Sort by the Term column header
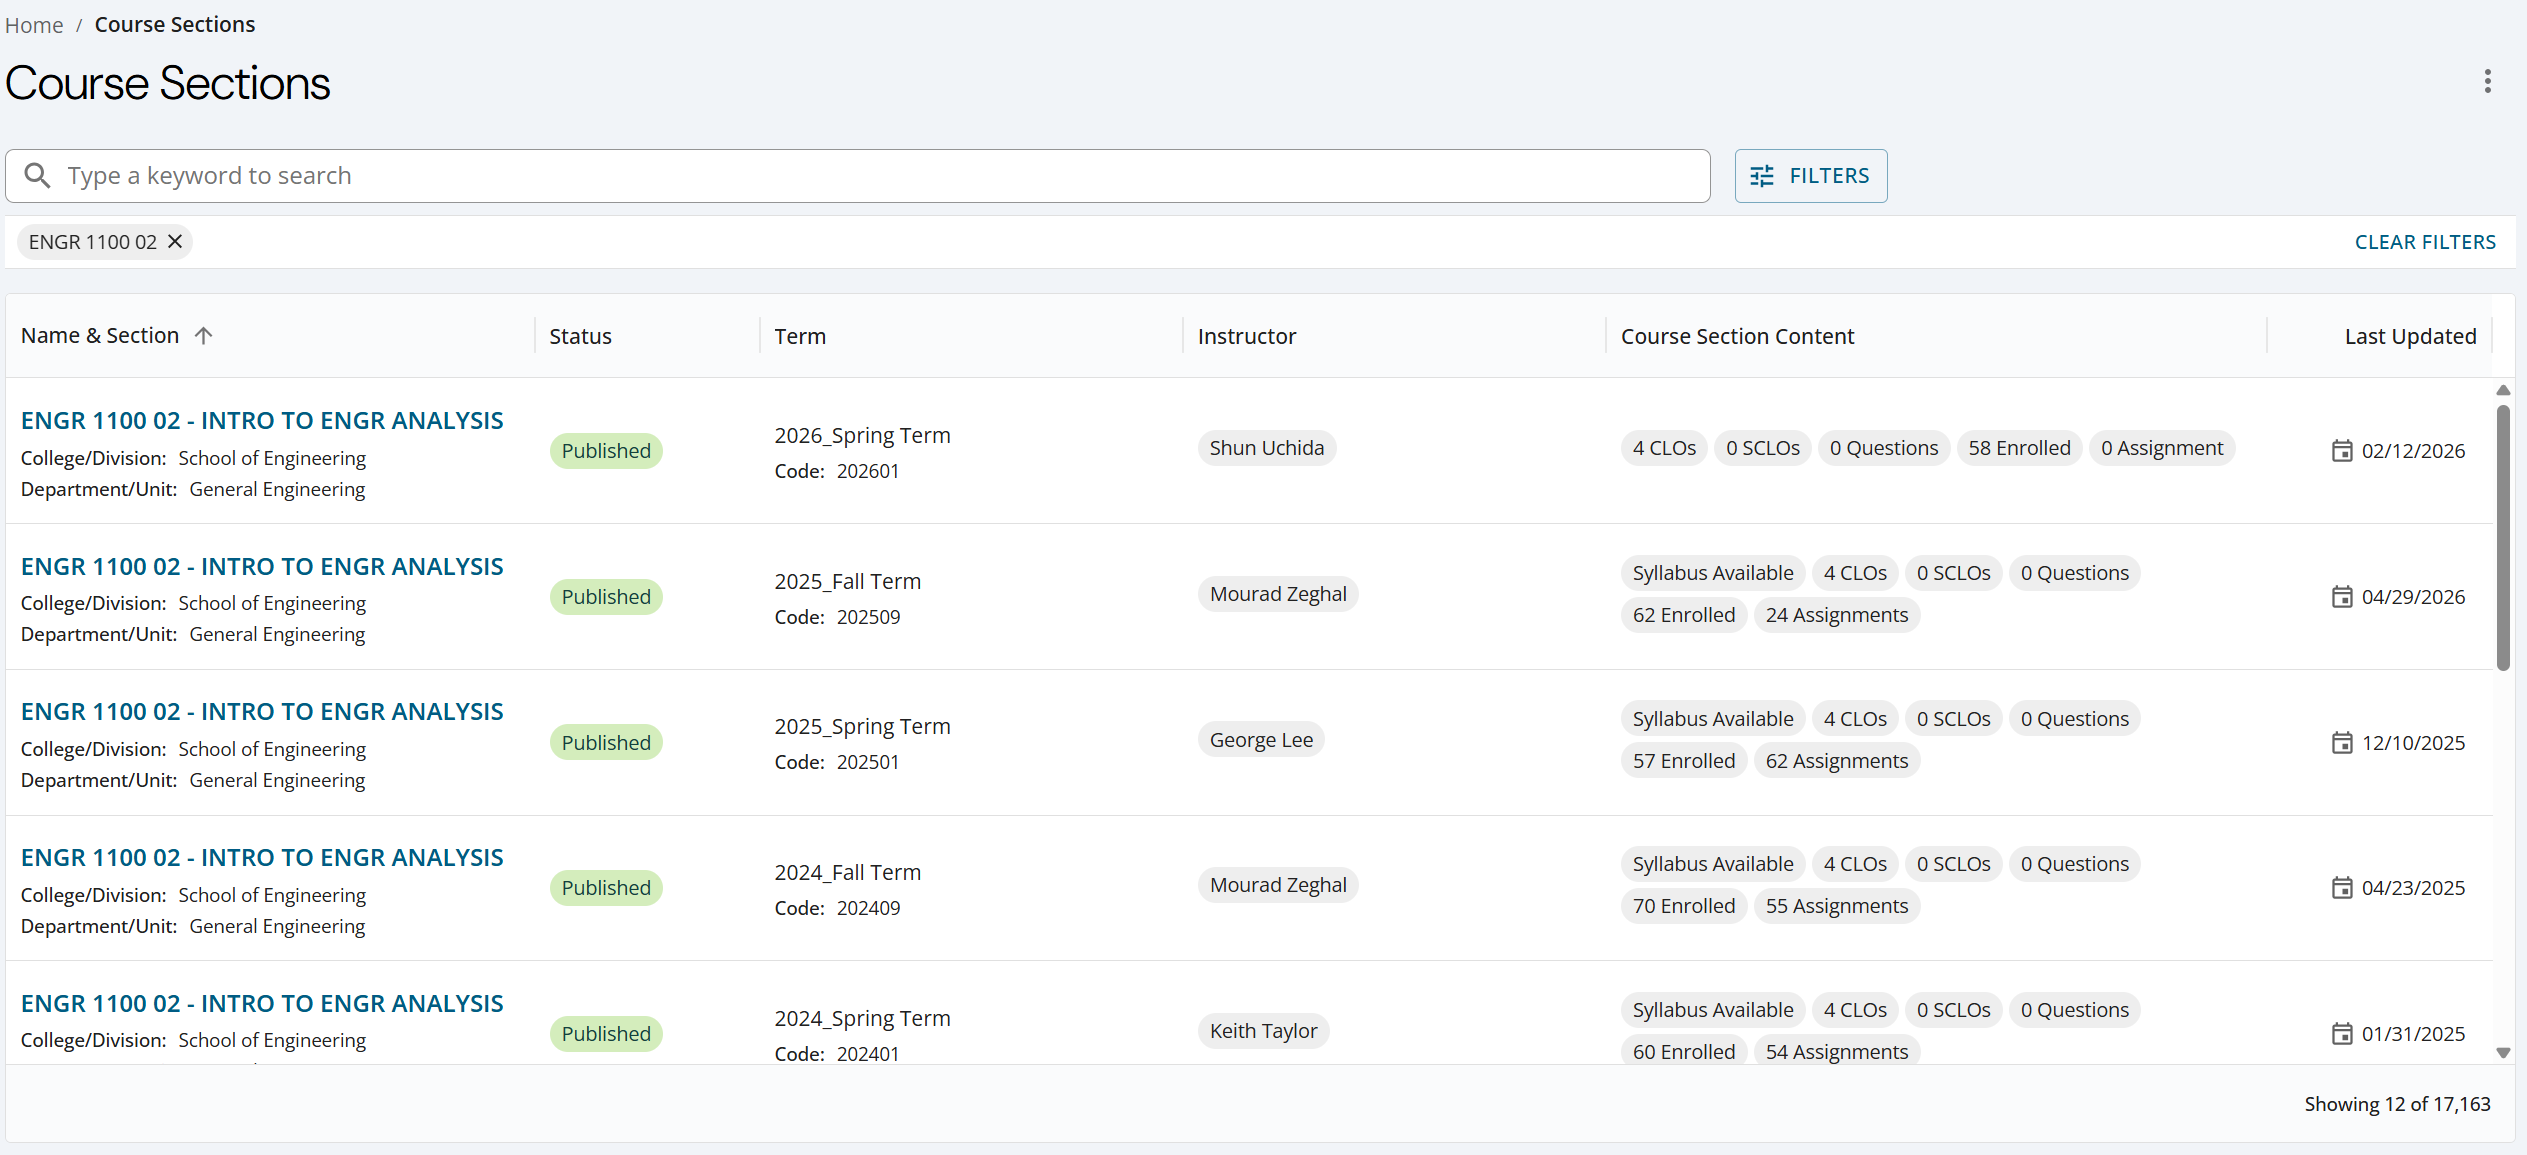Screen dimensions: 2527x1155 pyautogui.click(x=800, y=336)
